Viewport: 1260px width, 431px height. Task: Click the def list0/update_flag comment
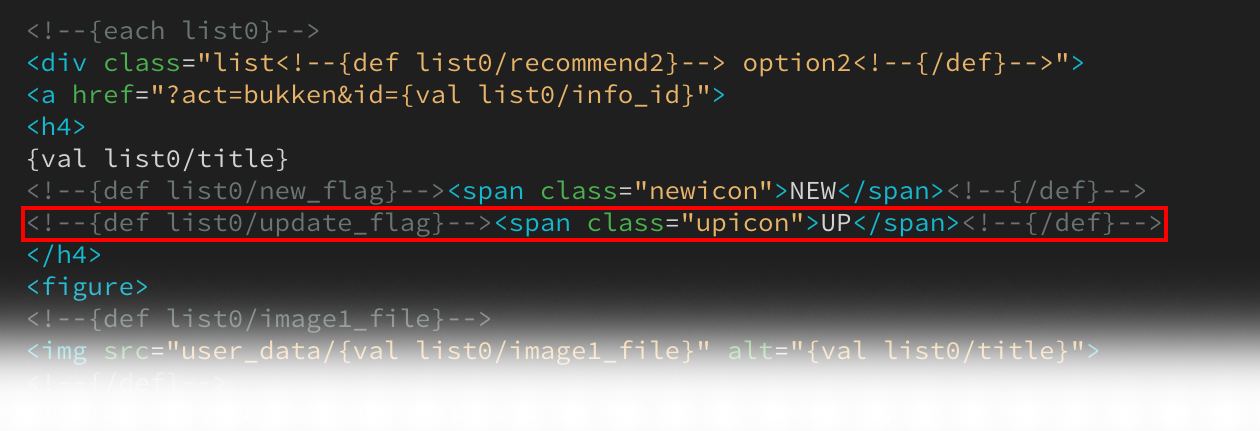click(x=261, y=223)
